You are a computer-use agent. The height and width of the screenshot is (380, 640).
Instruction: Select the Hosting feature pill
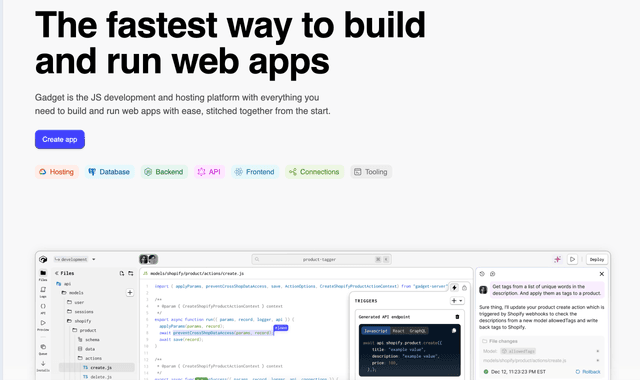coord(57,172)
